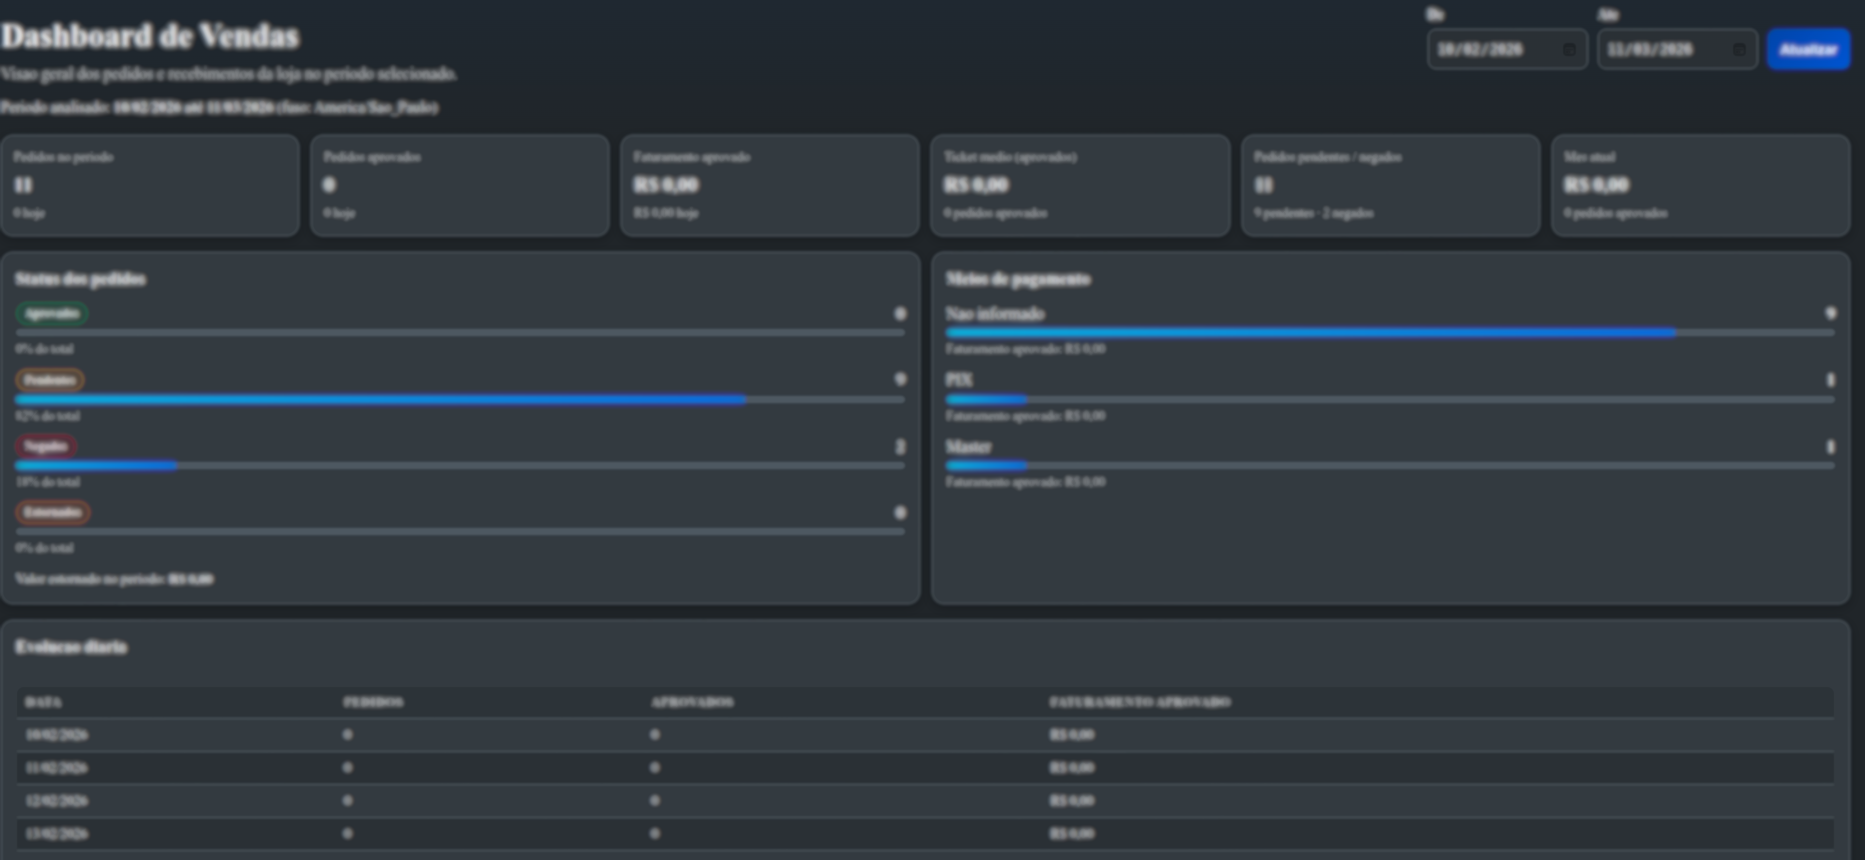1865x860 pixels.
Task: Click the FATURAMENTO APROVADO column header
Action: 1140,703
